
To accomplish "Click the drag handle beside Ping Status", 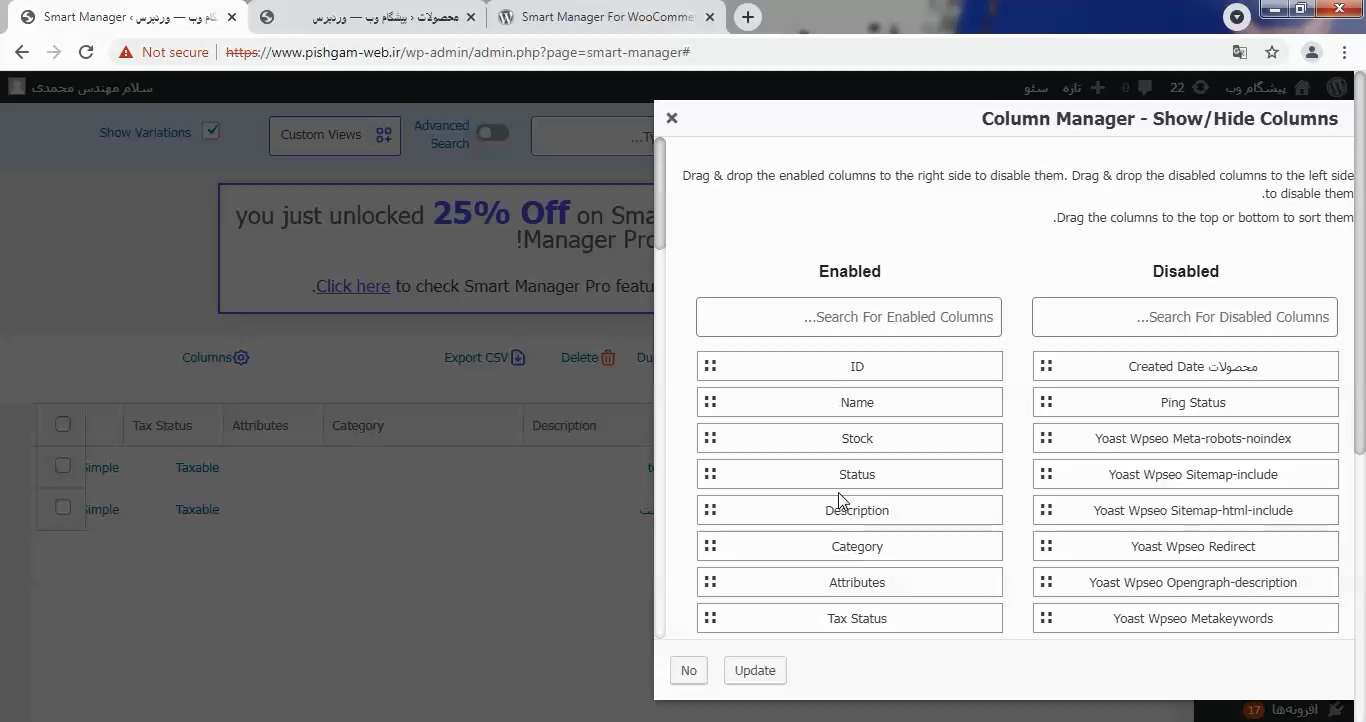I will pos(1046,402).
